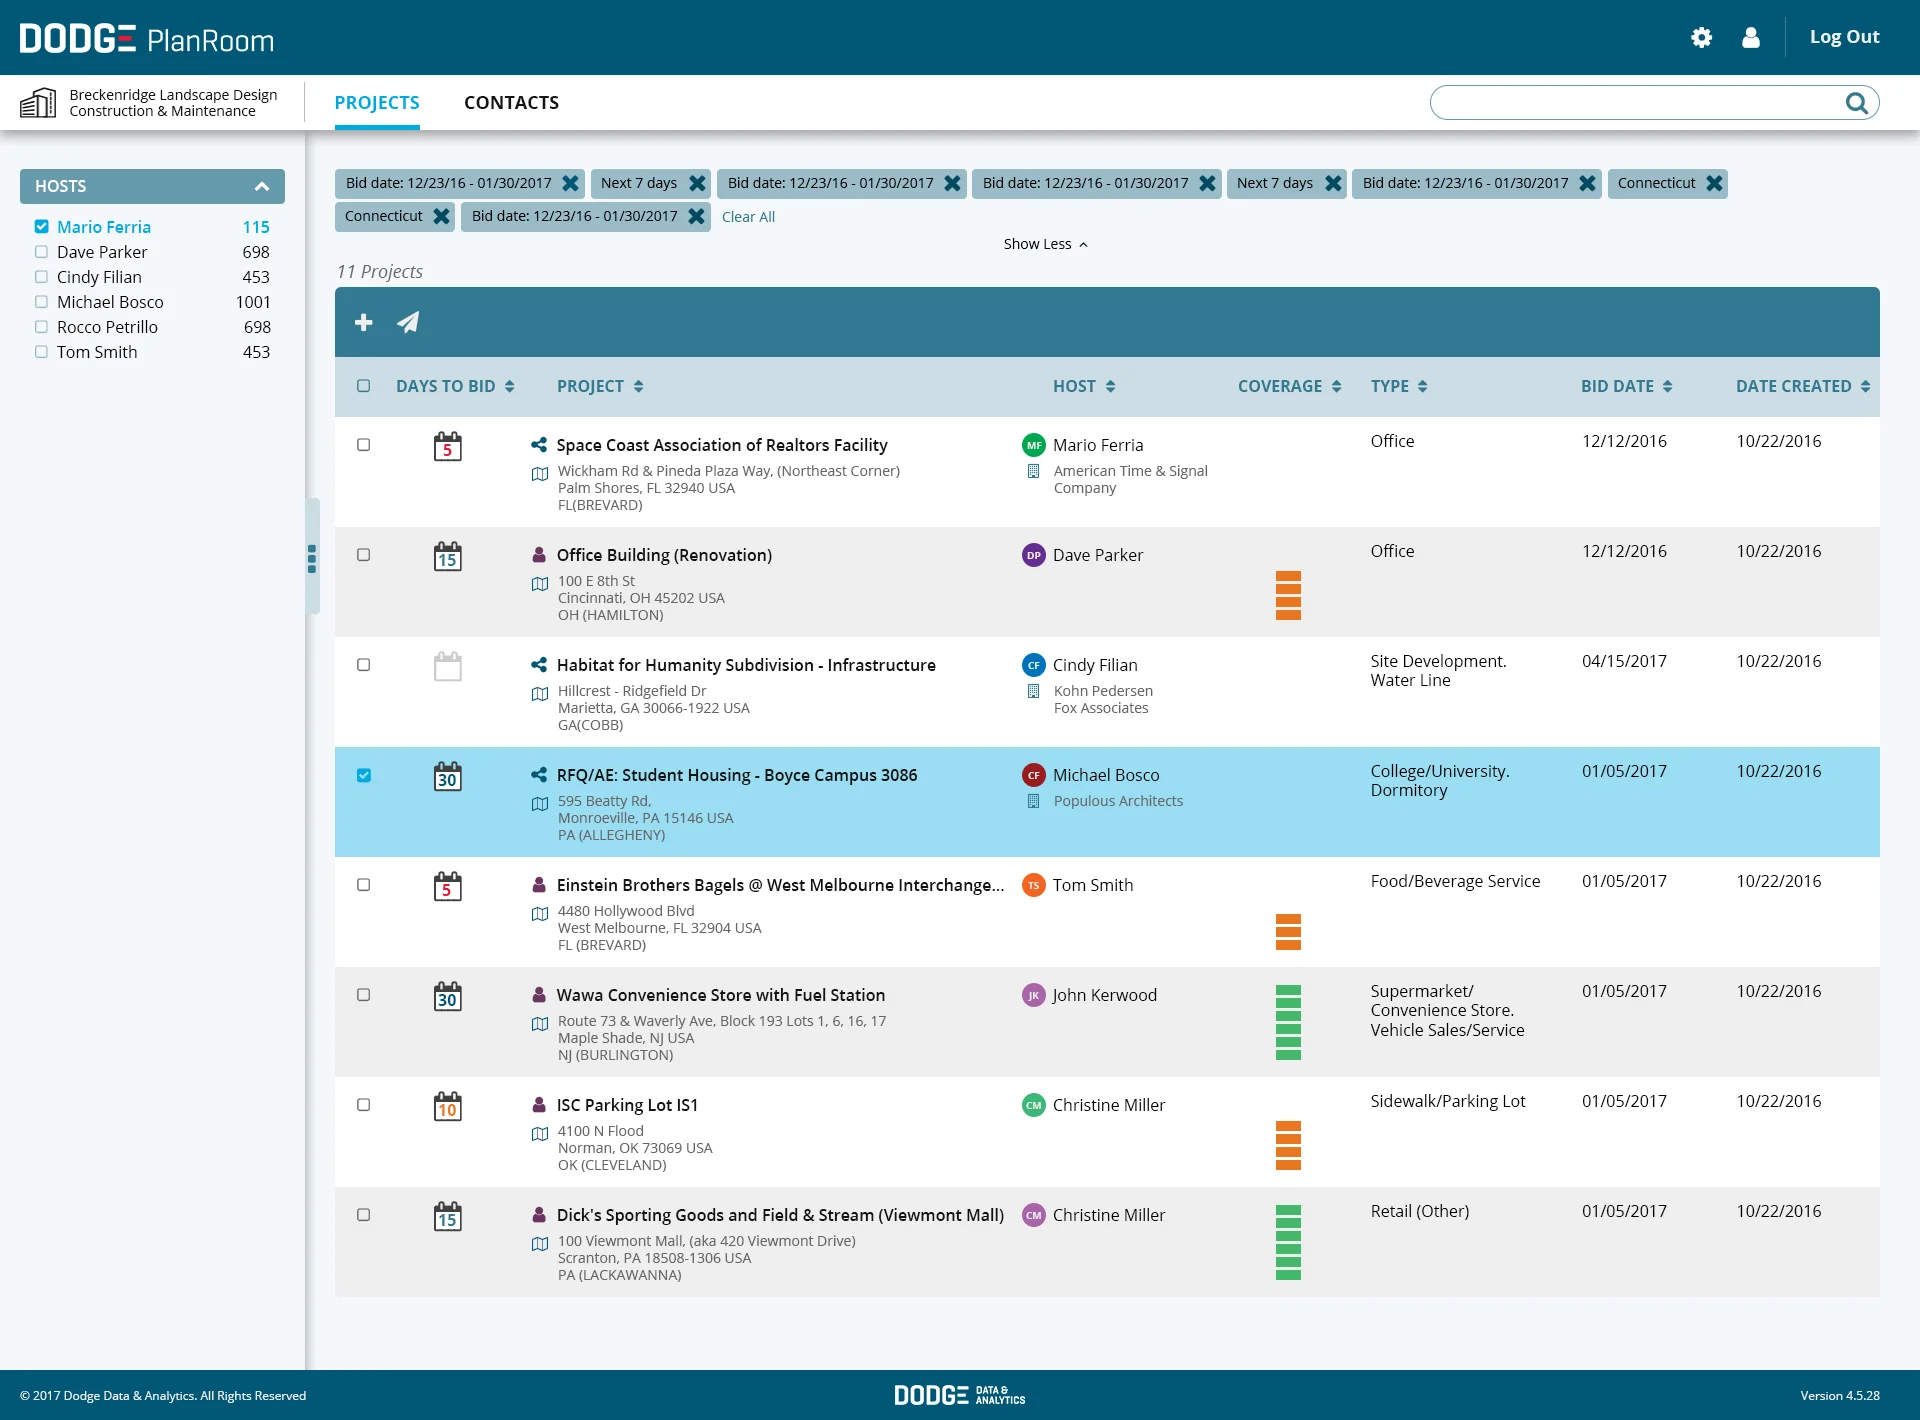The width and height of the screenshot is (1920, 1420).
Task: Click the Log Out button
Action: pyautogui.click(x=1844, y=37)
